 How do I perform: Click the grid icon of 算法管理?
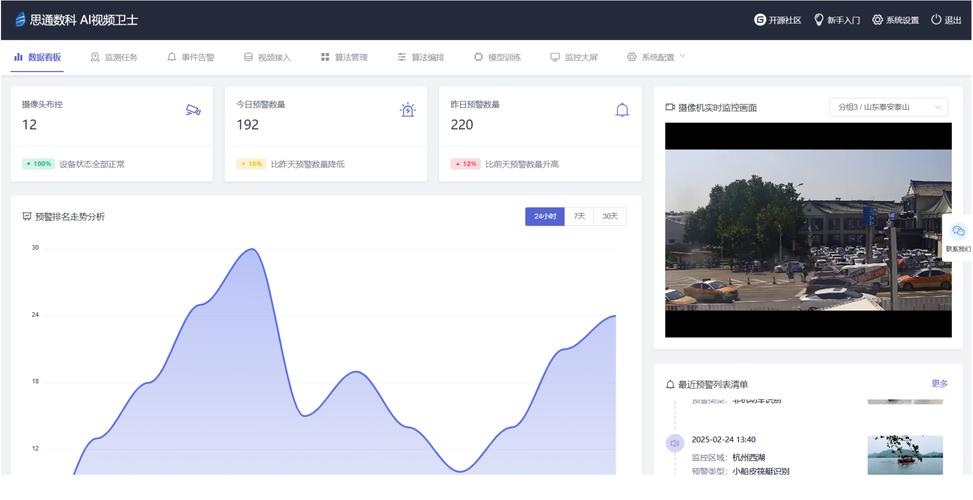[x=325, y=57]
